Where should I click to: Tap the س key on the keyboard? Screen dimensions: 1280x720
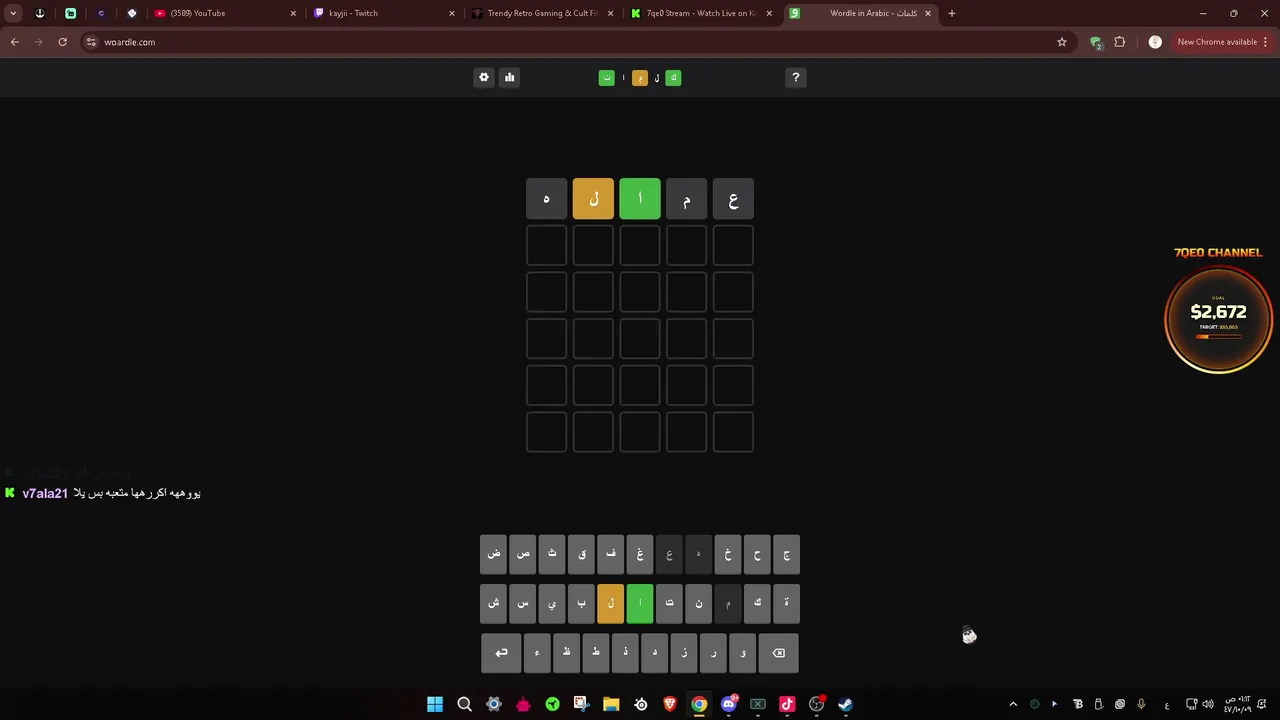[x=523, y=603]
